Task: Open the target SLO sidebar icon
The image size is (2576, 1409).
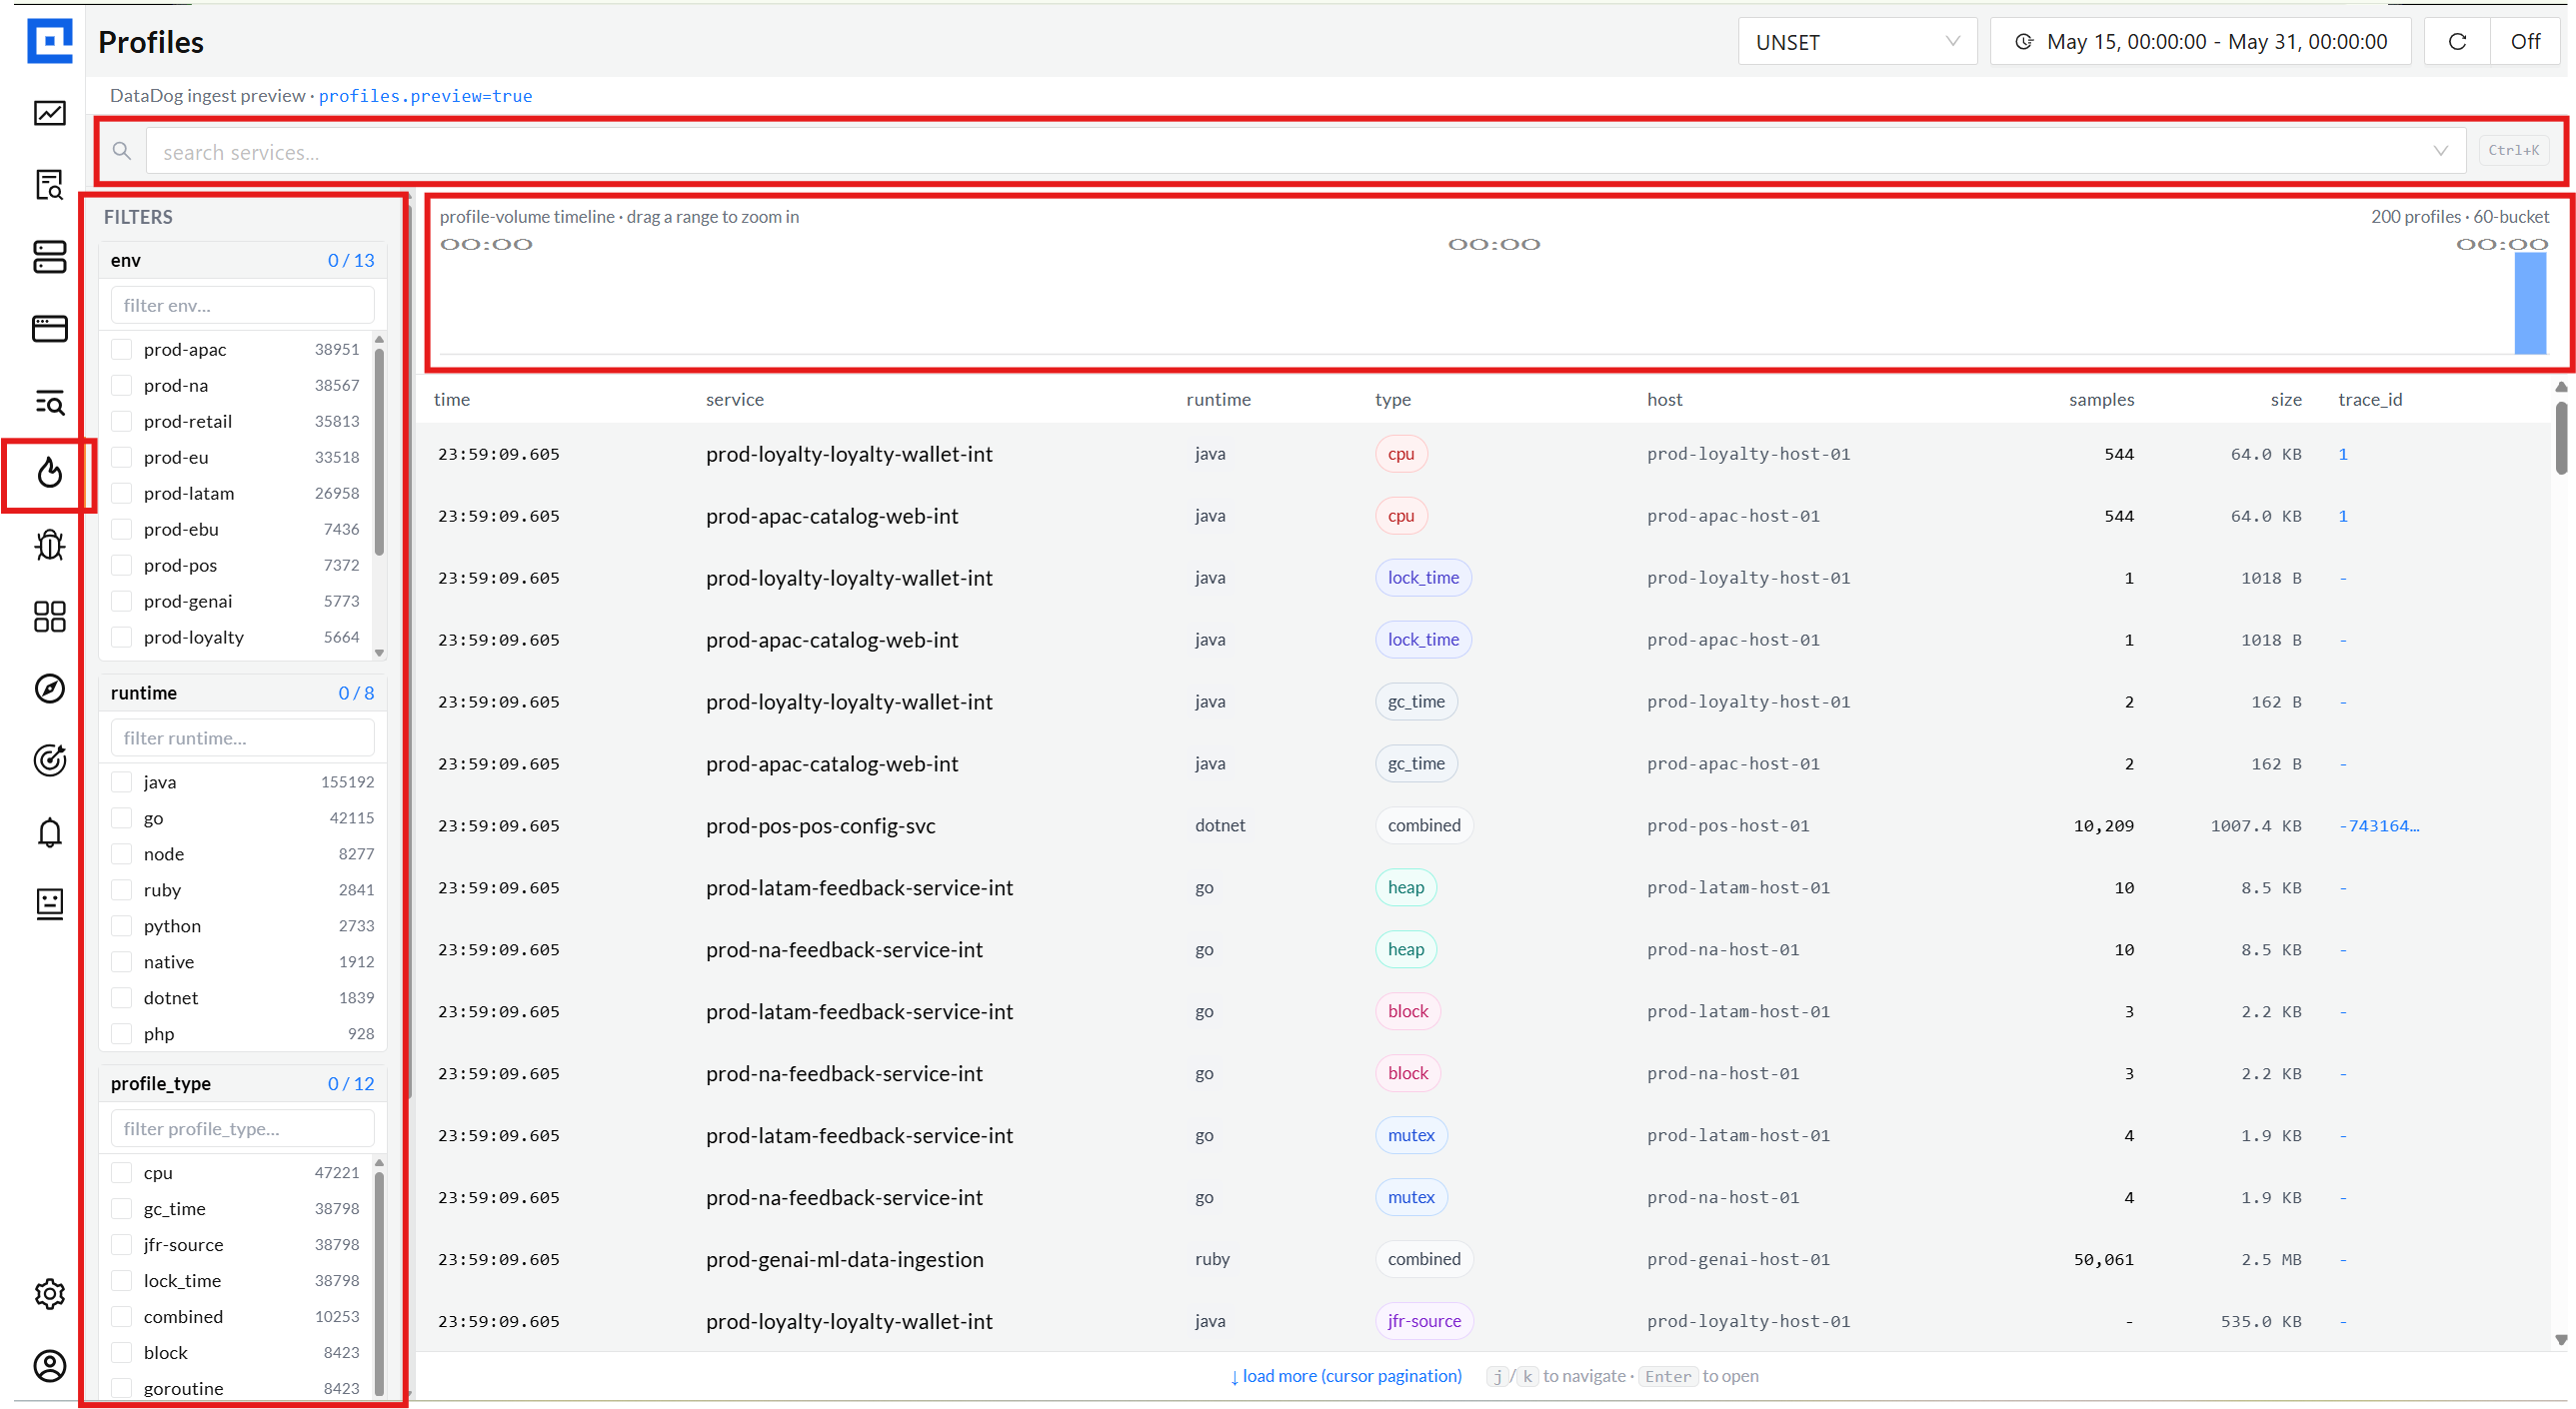Action: click(49, 761)
